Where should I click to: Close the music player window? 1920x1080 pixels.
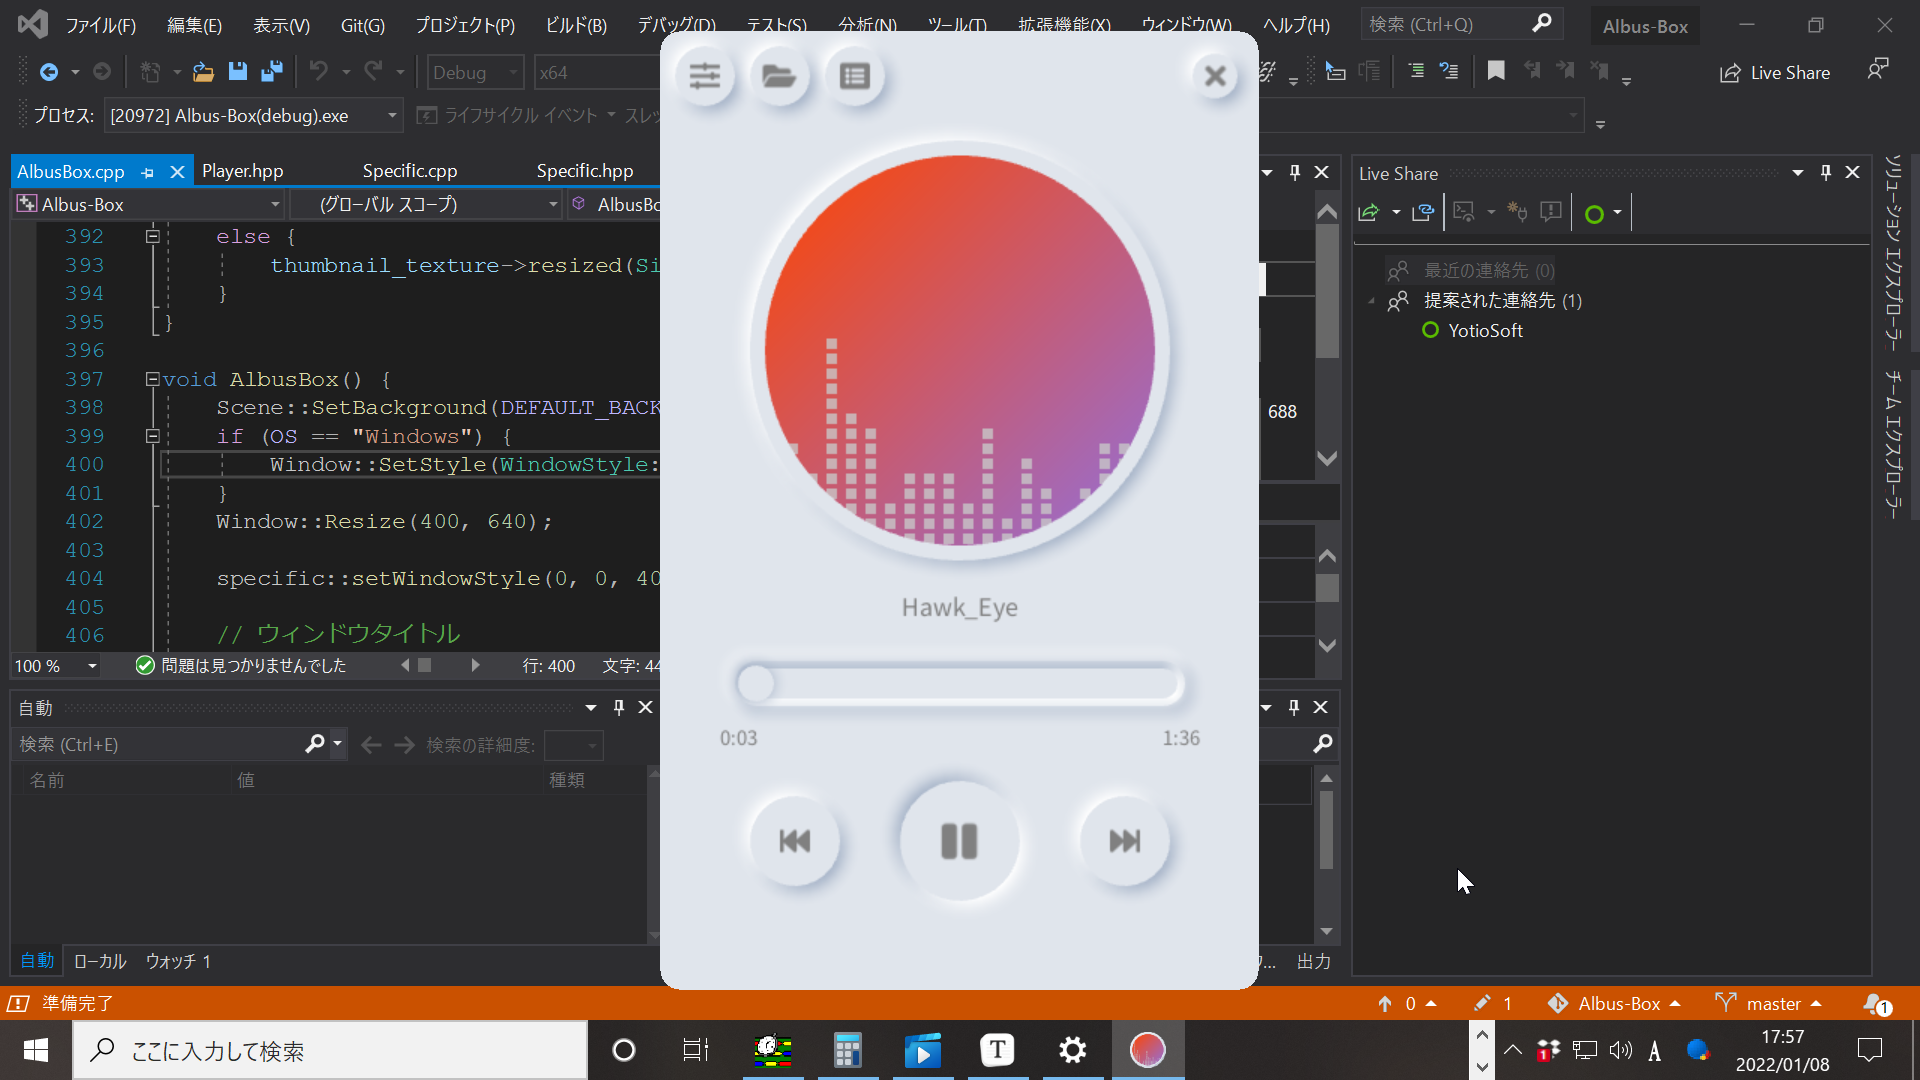click(x=1215, y=76)
